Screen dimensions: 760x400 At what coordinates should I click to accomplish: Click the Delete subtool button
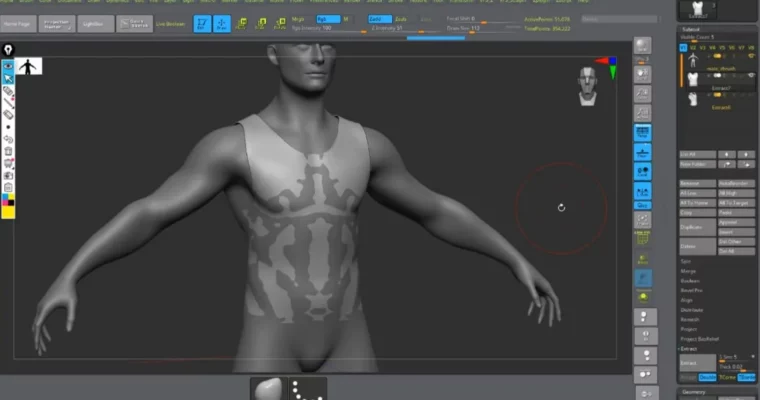pyautogui.click(x=697, y=246)
